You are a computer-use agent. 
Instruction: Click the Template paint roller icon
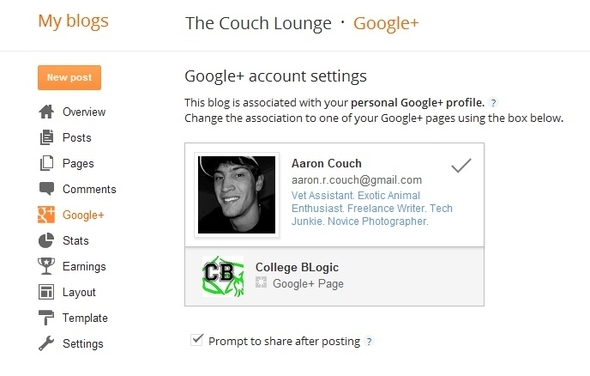46,318
